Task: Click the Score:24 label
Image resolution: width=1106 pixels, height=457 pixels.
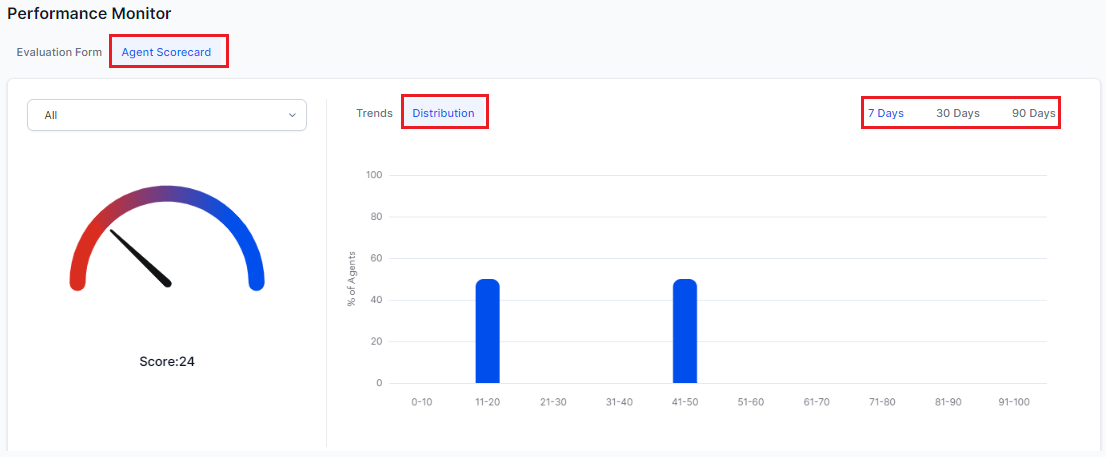Action: point(166,361)
